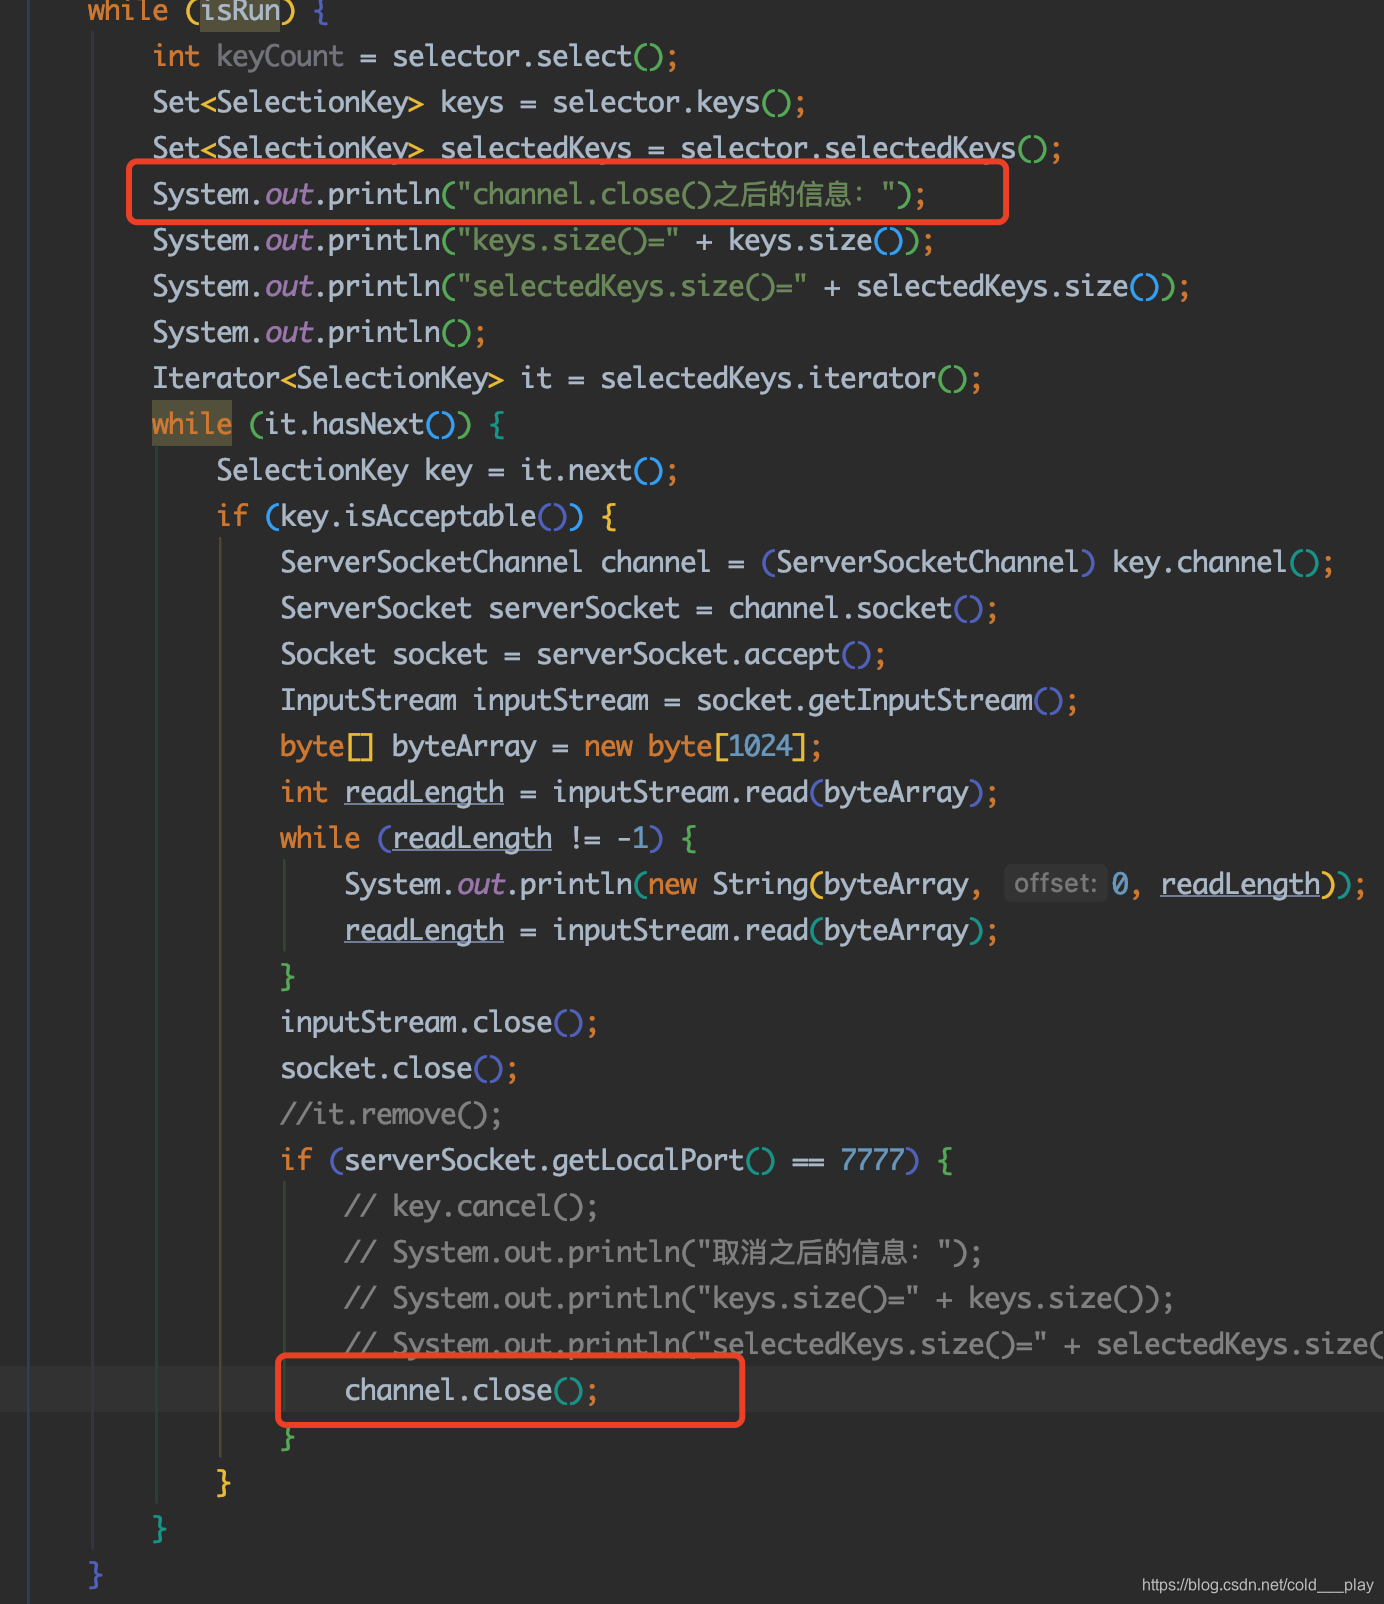Viewport: 1384px width, 1604px height.
Task: Click the commented '// key.cancel();' line
Action: point(471,1207)
